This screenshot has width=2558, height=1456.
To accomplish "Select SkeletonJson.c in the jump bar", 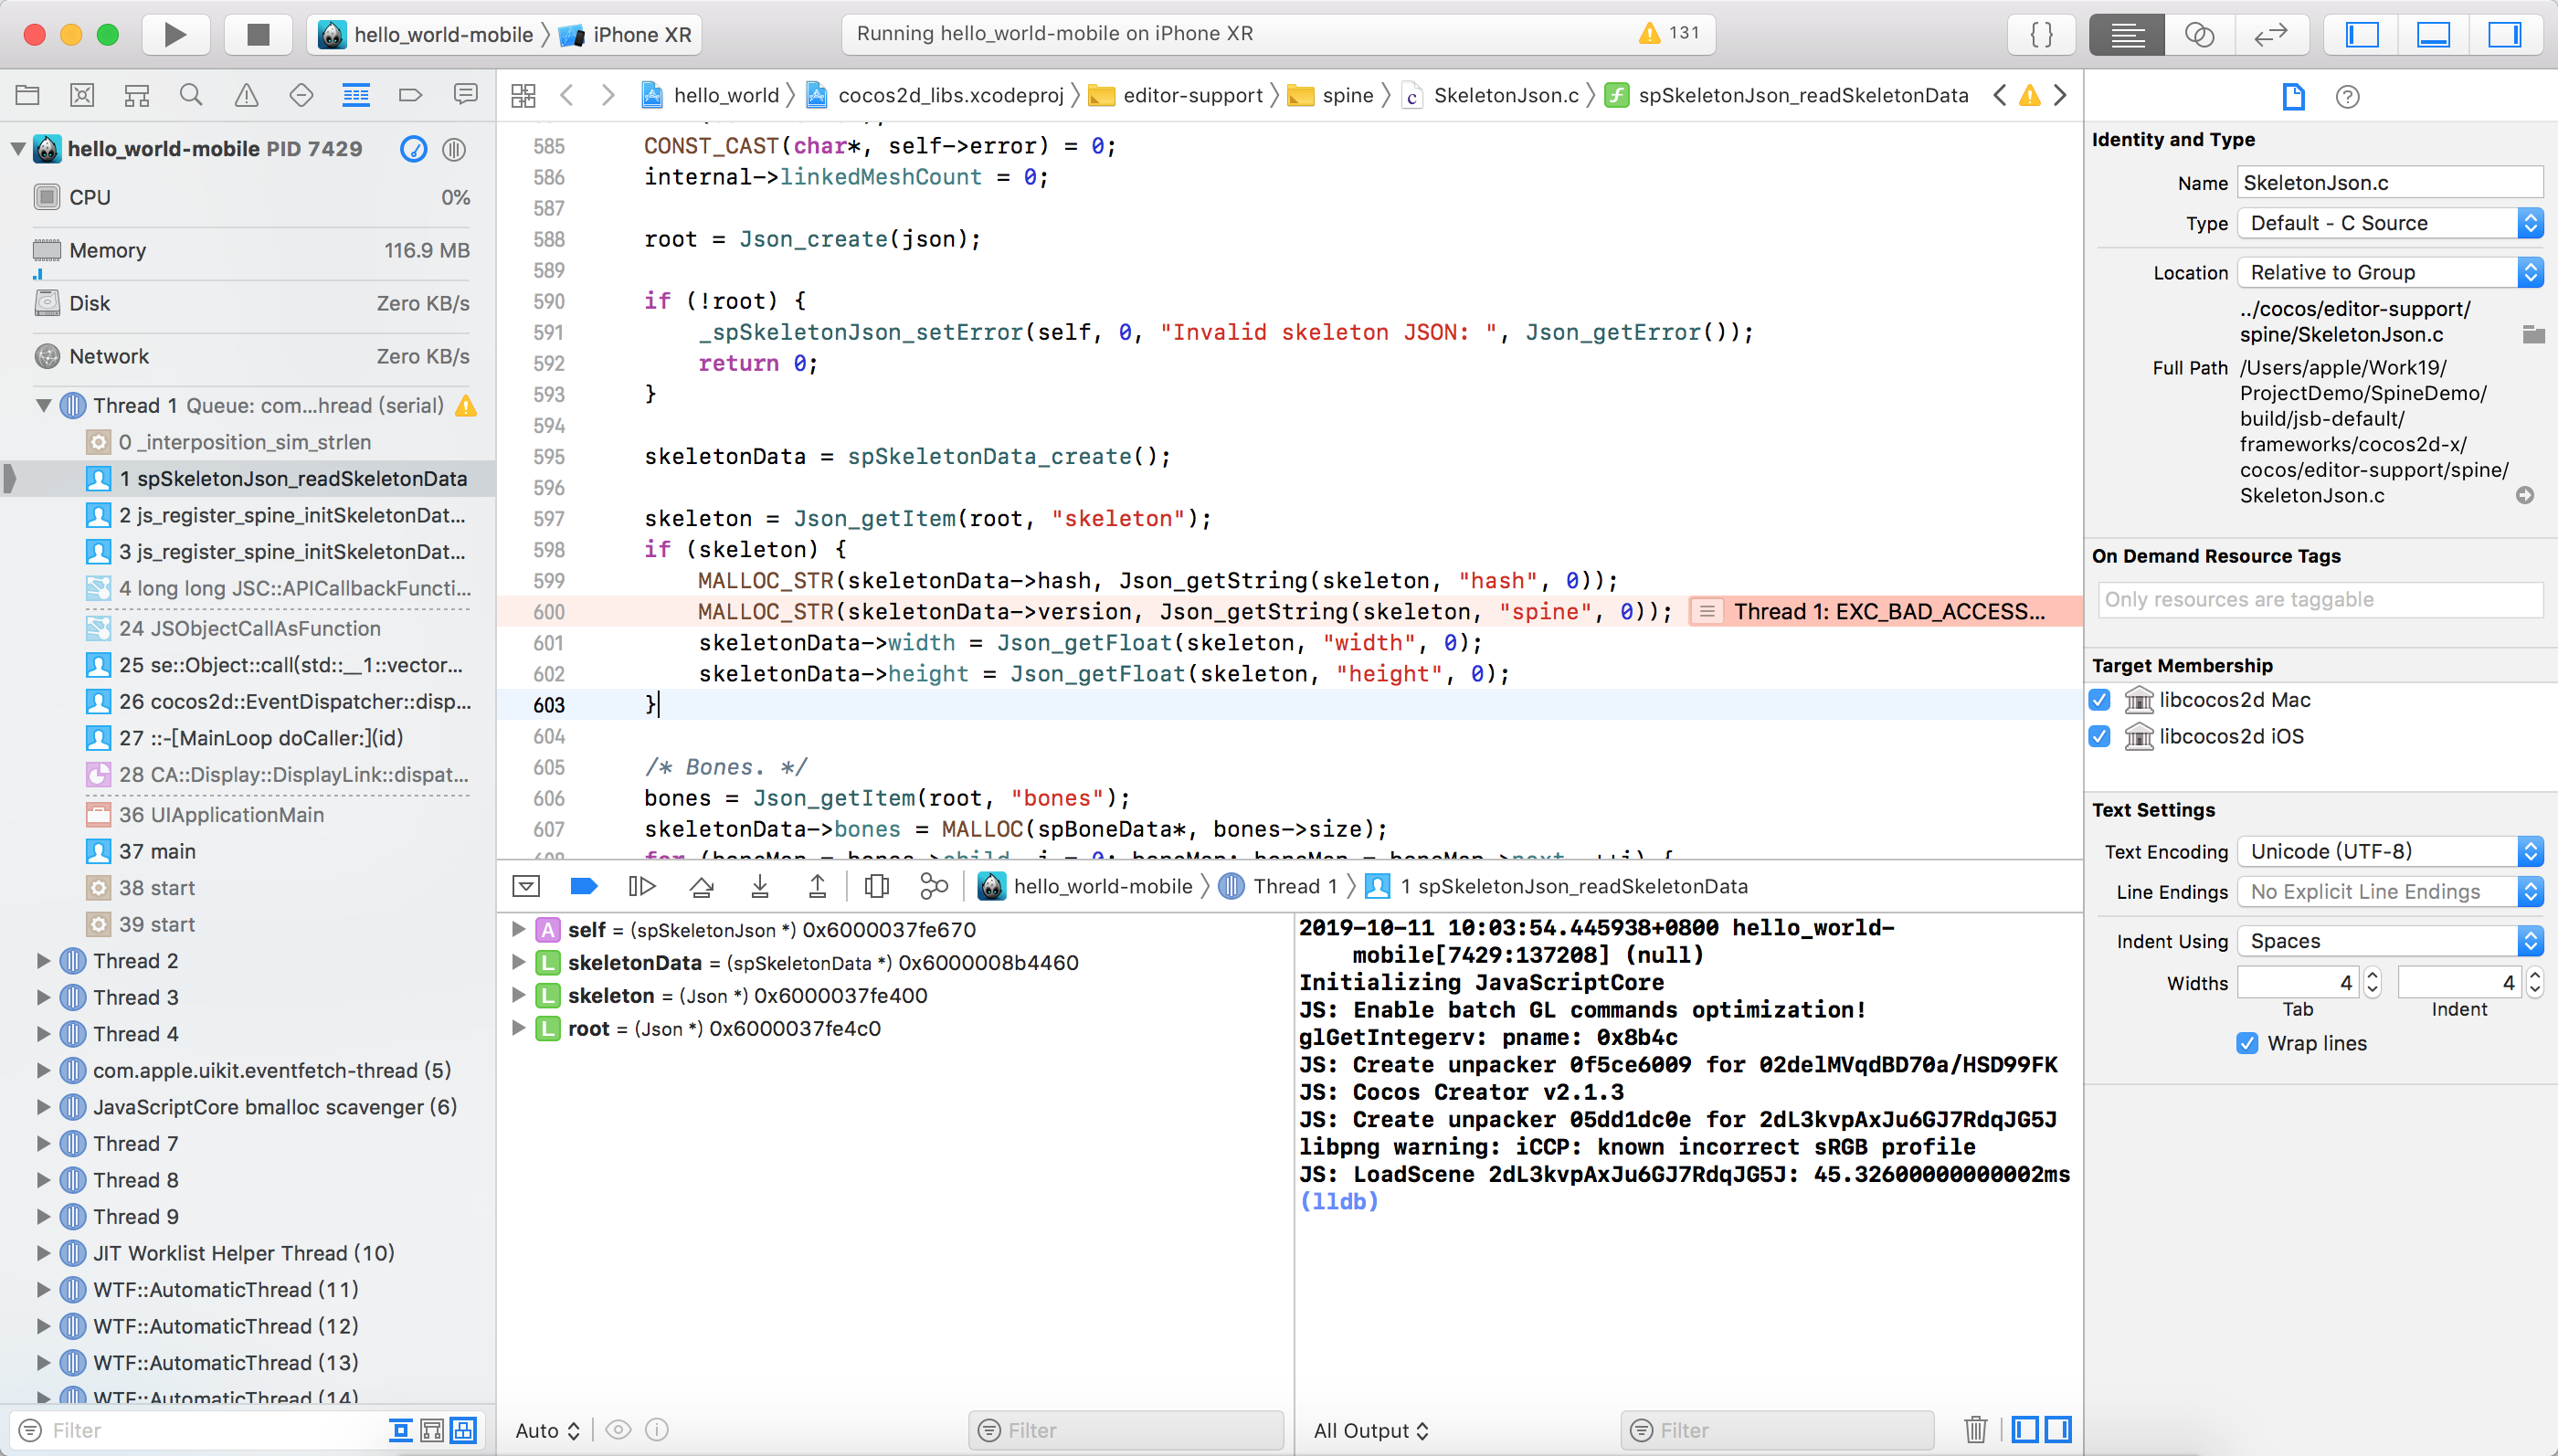I will pyautogui.click(x=1505, y=95).
